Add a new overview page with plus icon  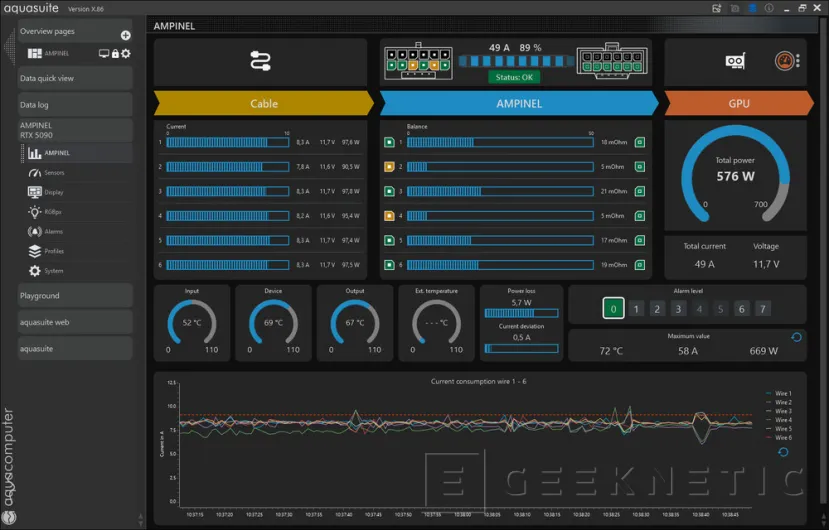click(x=125, y=35)
